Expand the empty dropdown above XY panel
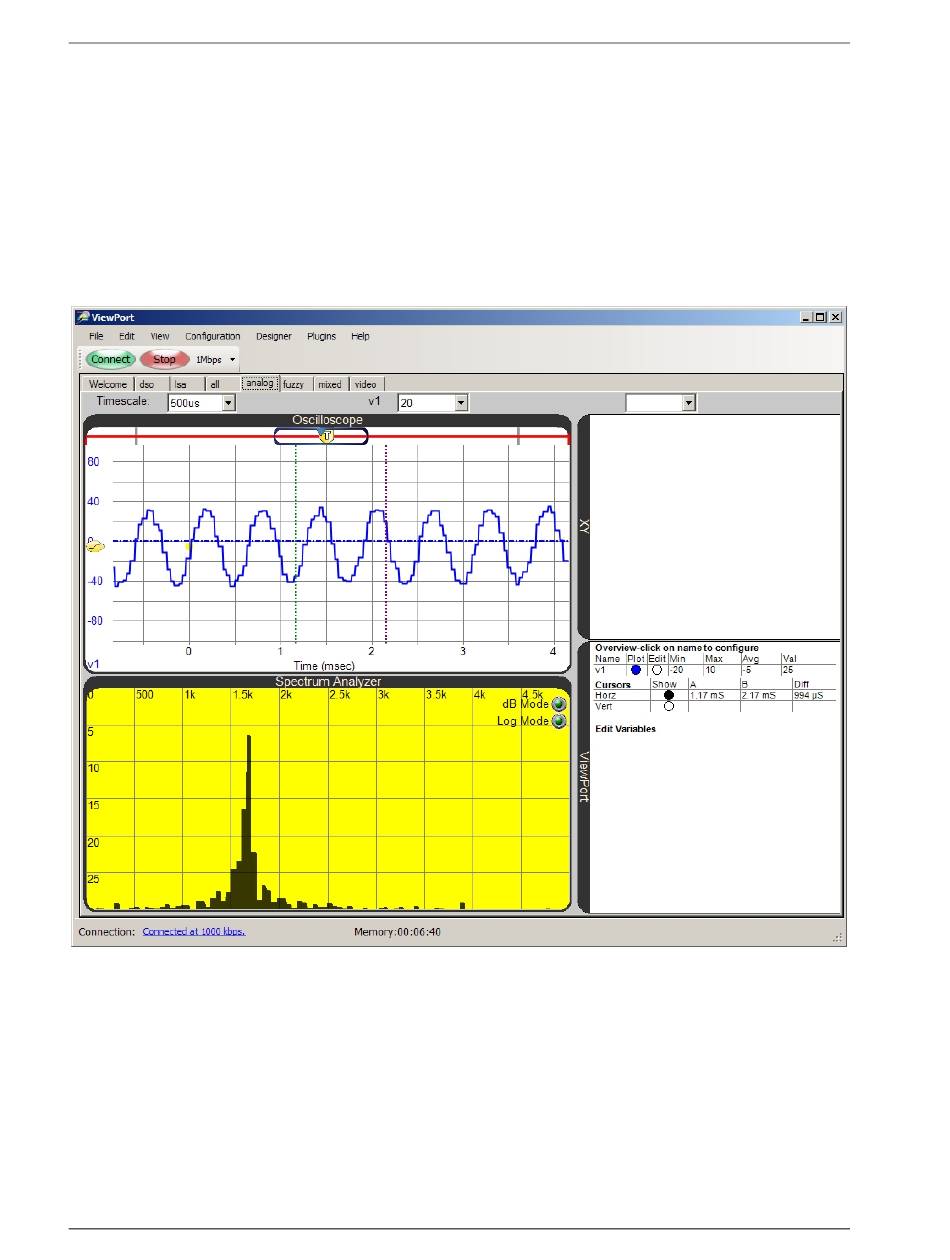 point(688,403)
